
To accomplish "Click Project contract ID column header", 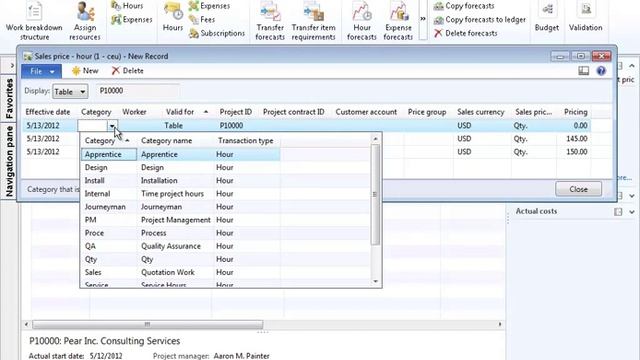I will (x=293, y=112).
